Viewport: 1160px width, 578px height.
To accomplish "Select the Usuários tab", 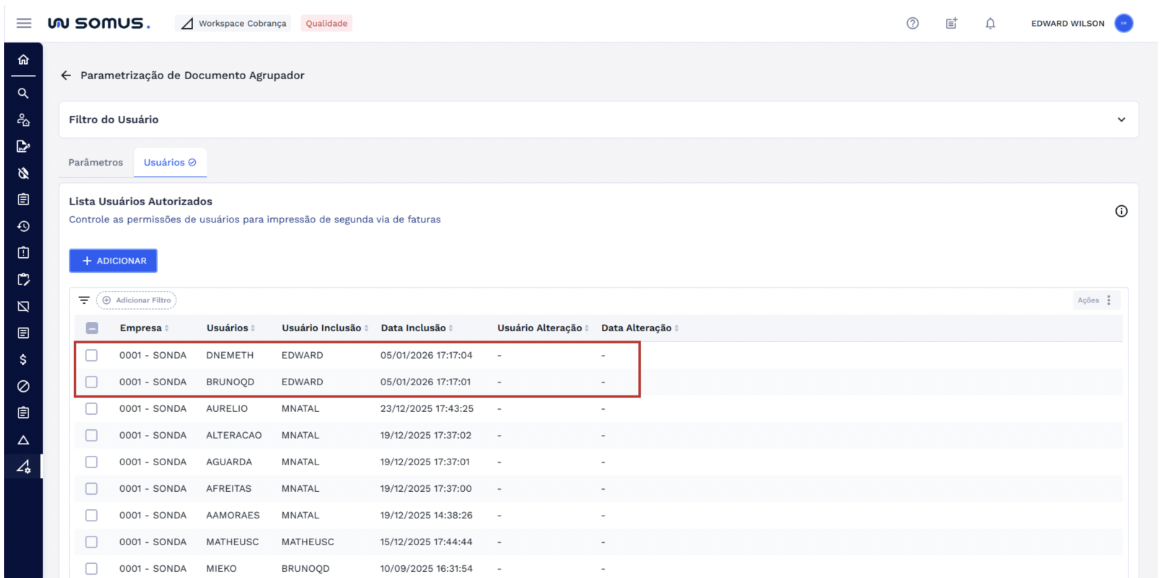I will pos(170,162).
